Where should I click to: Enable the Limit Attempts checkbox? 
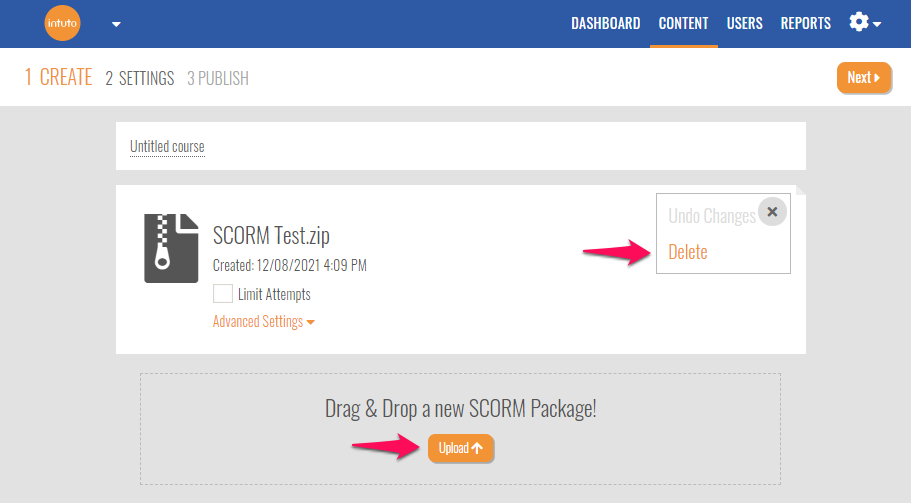tap(223, 294)
